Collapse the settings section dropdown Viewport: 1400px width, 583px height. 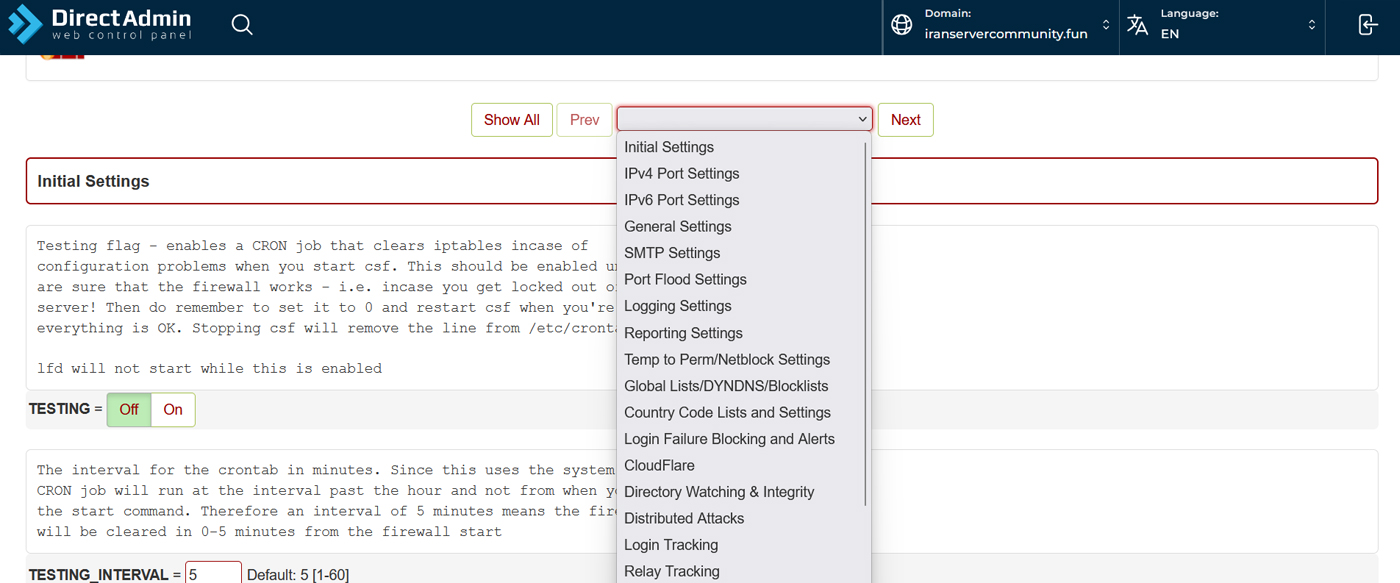[744, 119]
